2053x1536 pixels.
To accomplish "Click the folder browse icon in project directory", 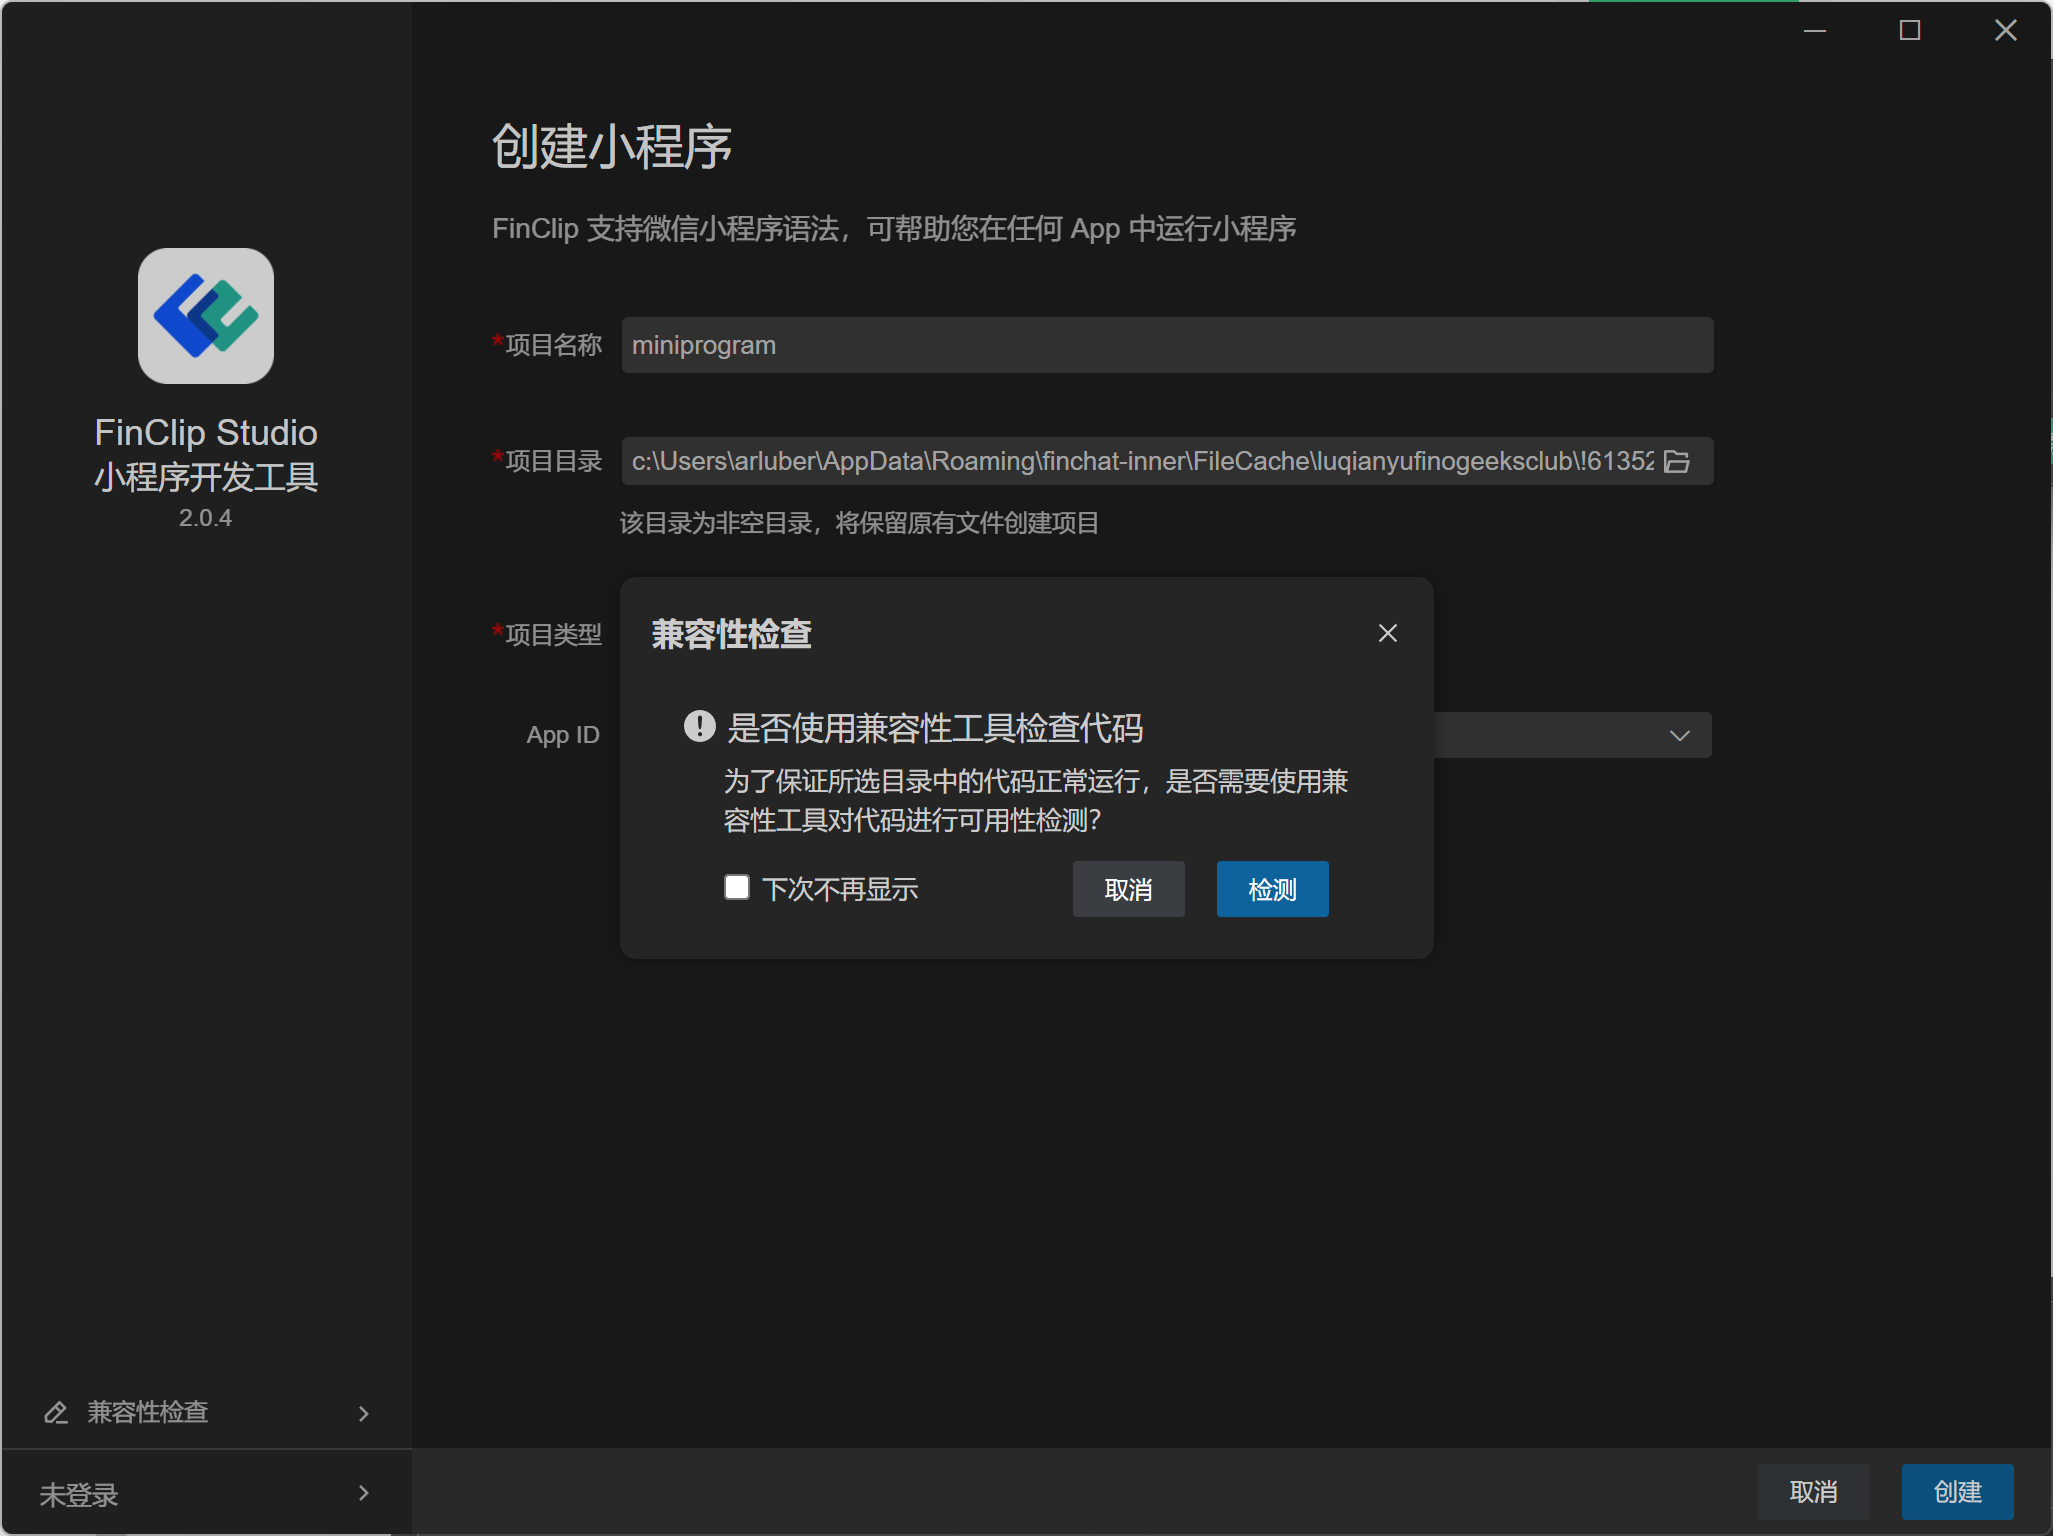I will tap(1677, 461).
